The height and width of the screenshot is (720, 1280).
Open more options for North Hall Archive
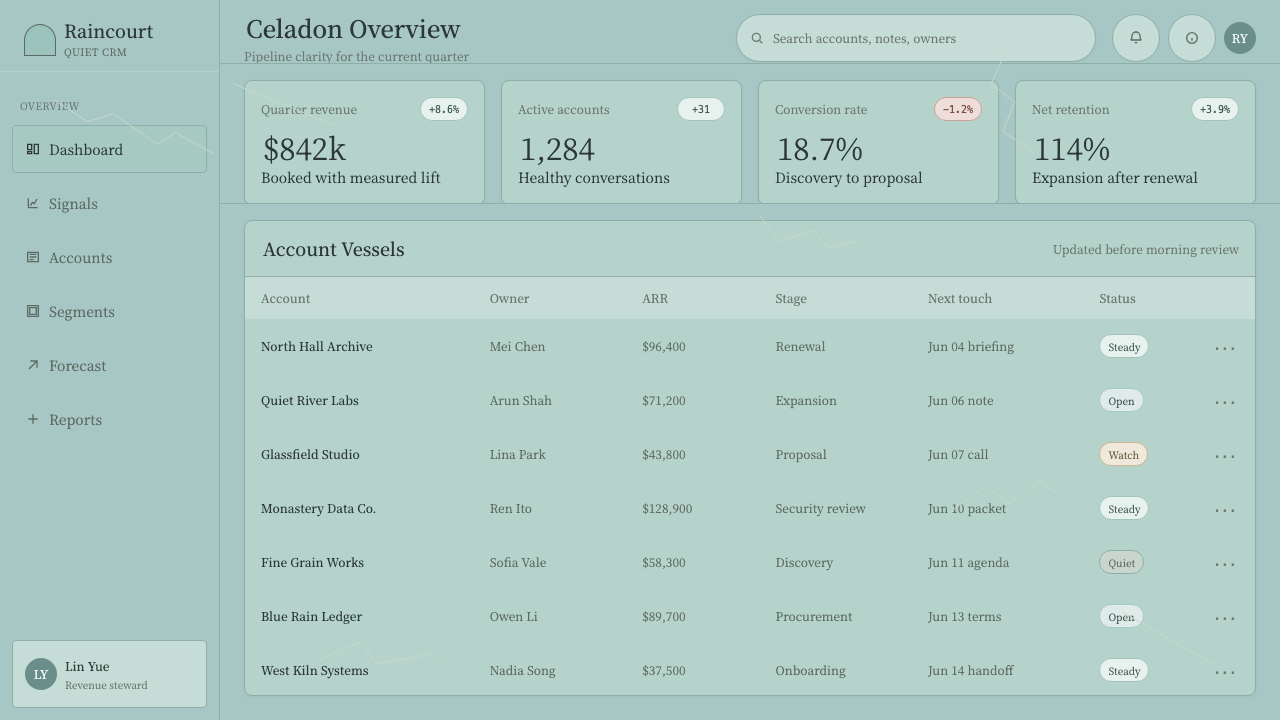click(x=1225, y=347)
